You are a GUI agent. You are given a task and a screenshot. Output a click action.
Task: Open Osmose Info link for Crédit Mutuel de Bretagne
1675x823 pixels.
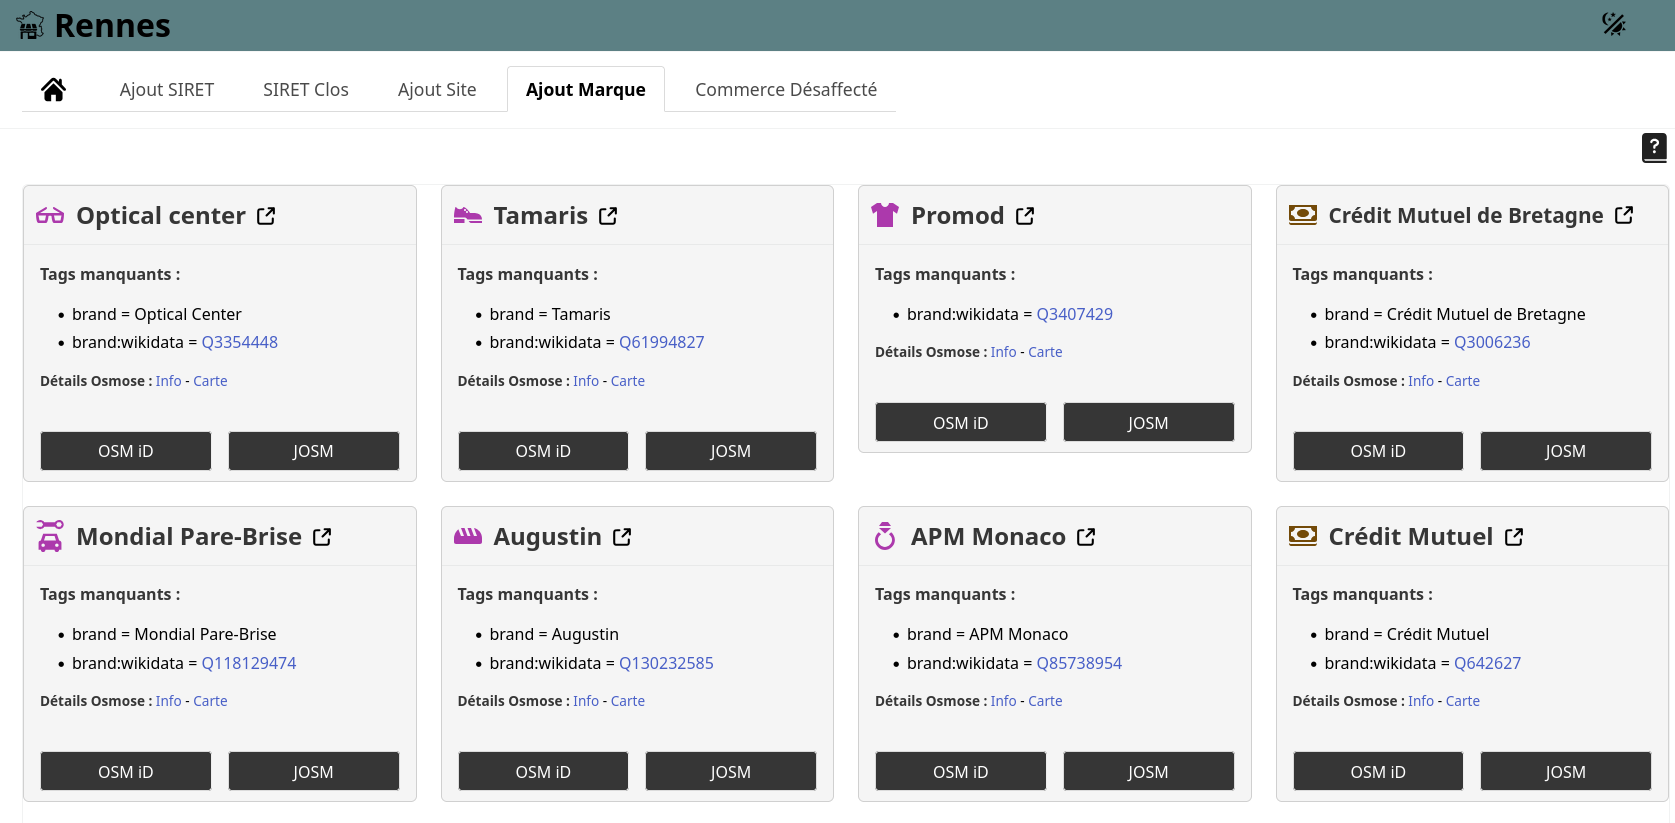(1421, 381)
